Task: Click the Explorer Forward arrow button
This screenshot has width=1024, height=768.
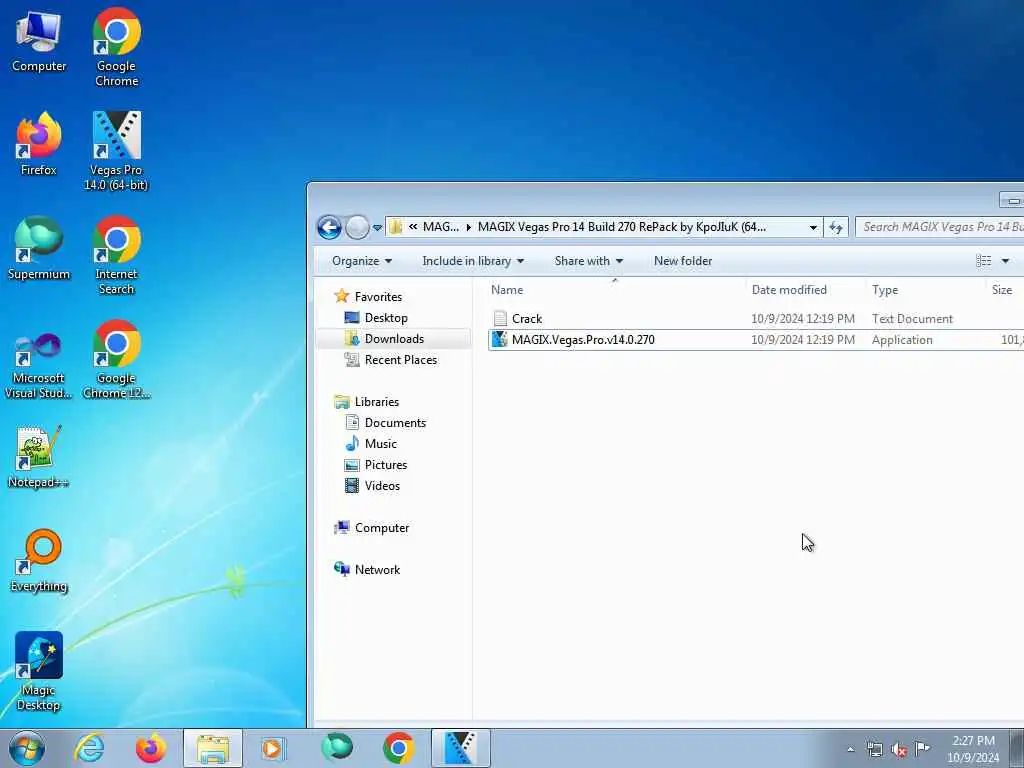Action: pyautogui.click(x=357, y=227)
